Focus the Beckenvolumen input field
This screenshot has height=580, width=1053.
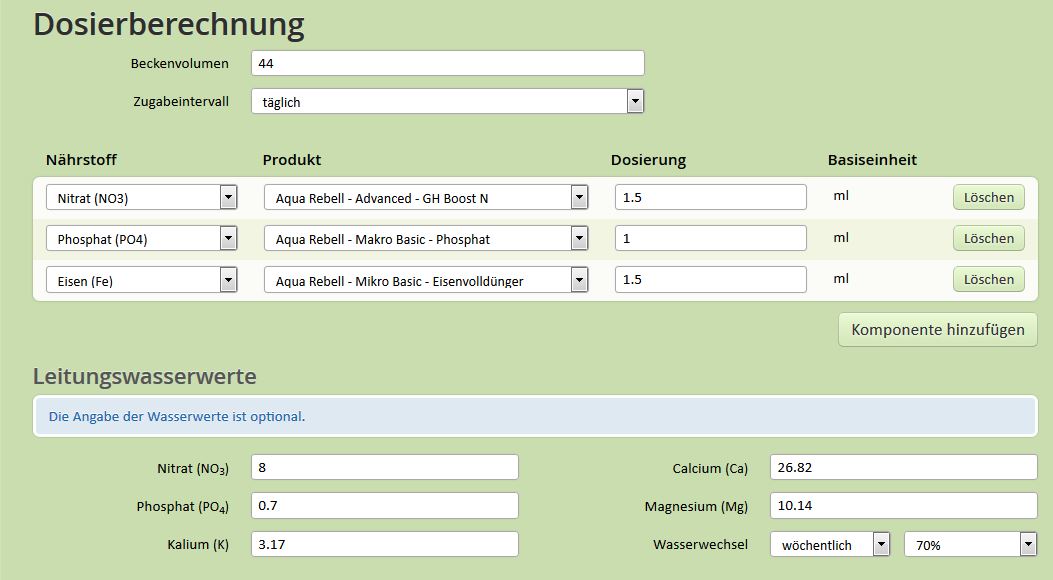pyautogui.click(x=447, y=63)
